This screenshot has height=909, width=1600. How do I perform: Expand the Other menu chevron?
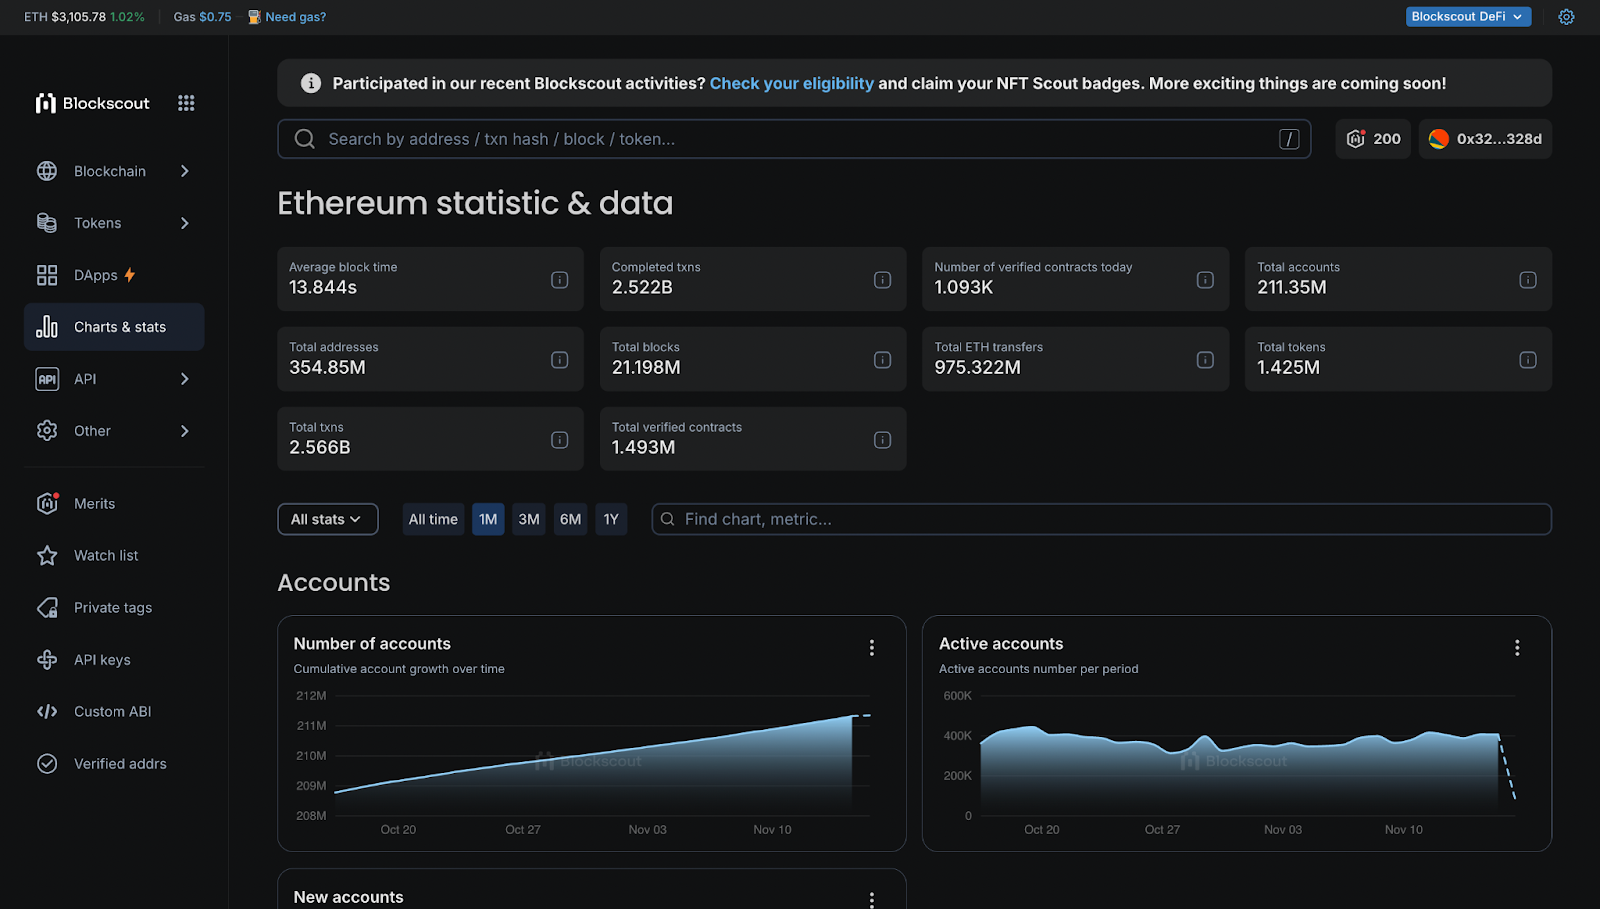point(185,431)
